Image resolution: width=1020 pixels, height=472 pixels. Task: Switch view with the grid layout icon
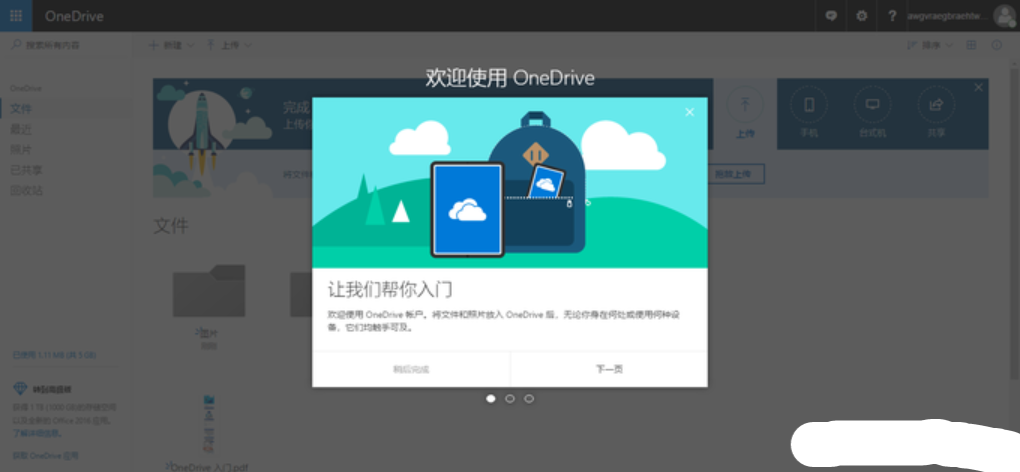click(x=971, y=45)
